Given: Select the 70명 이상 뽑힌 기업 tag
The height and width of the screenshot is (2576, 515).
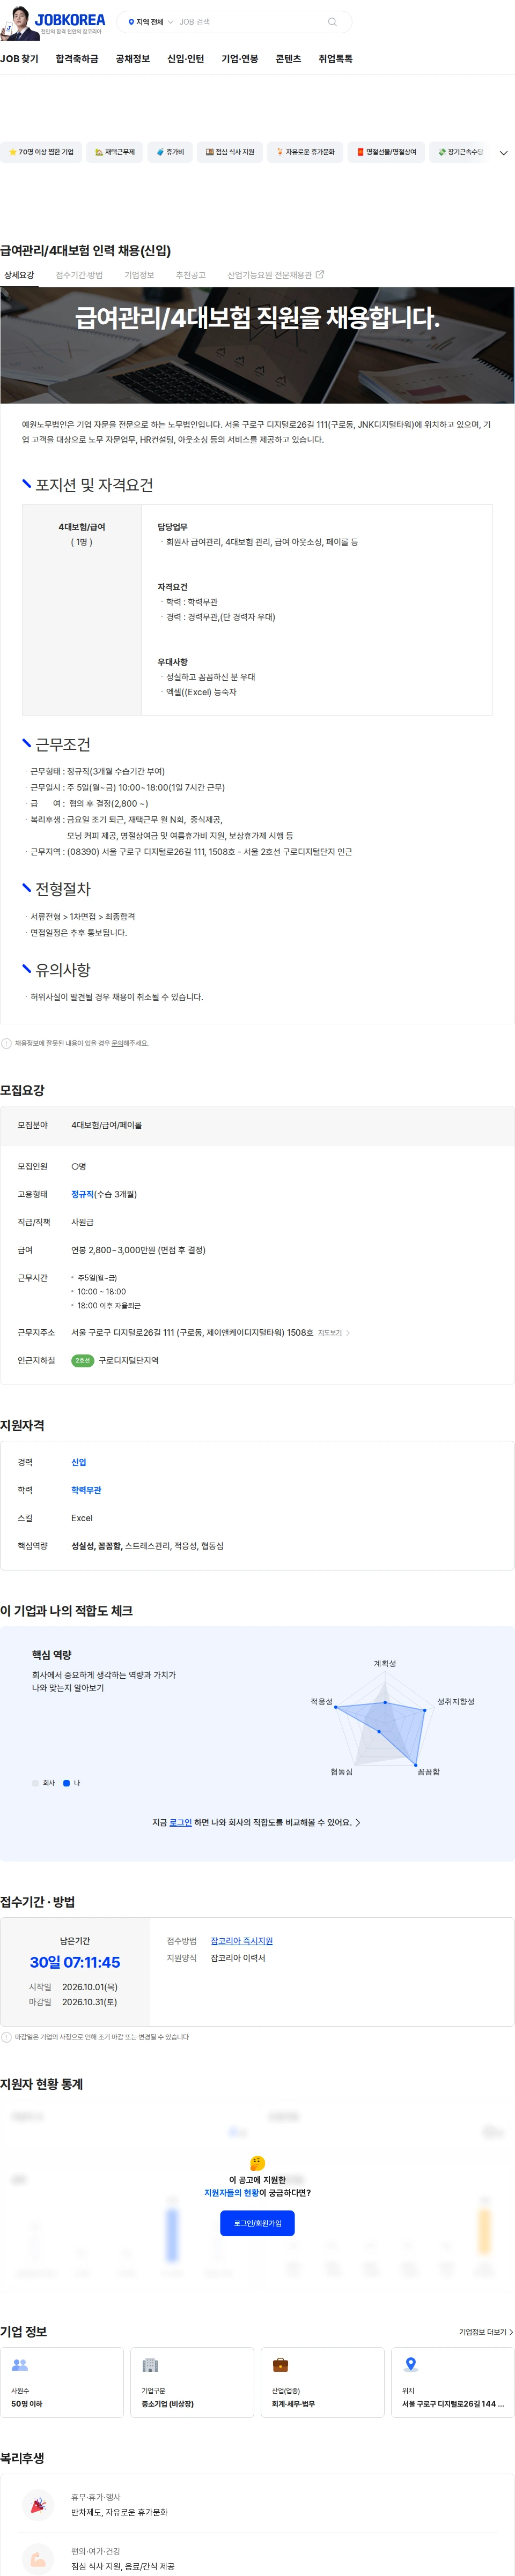Looking at the screenshot, I should coord(40,152).
